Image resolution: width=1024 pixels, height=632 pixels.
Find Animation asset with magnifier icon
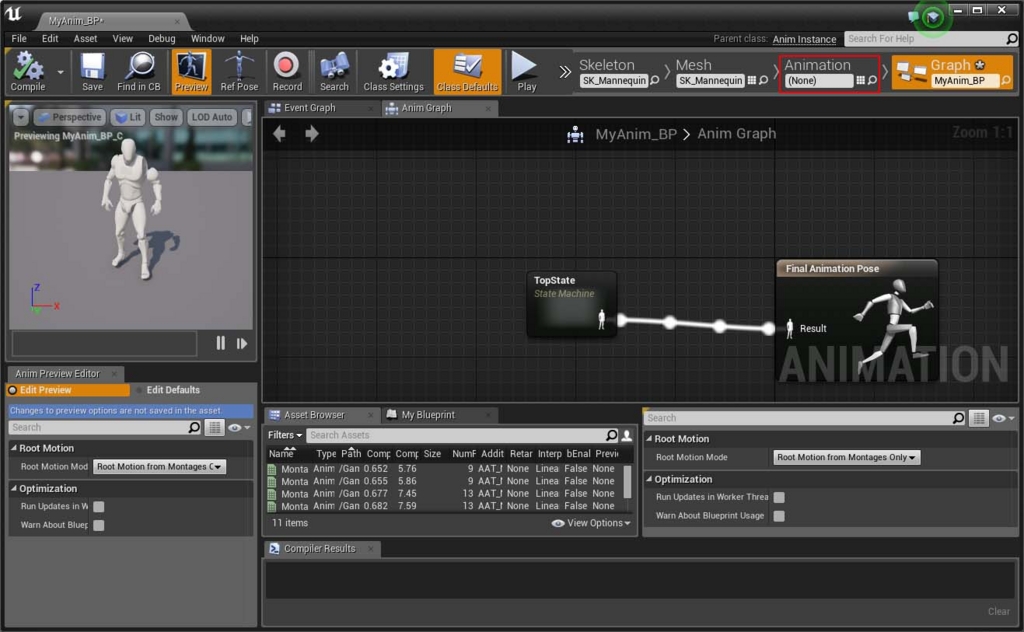tap(872, 80)
